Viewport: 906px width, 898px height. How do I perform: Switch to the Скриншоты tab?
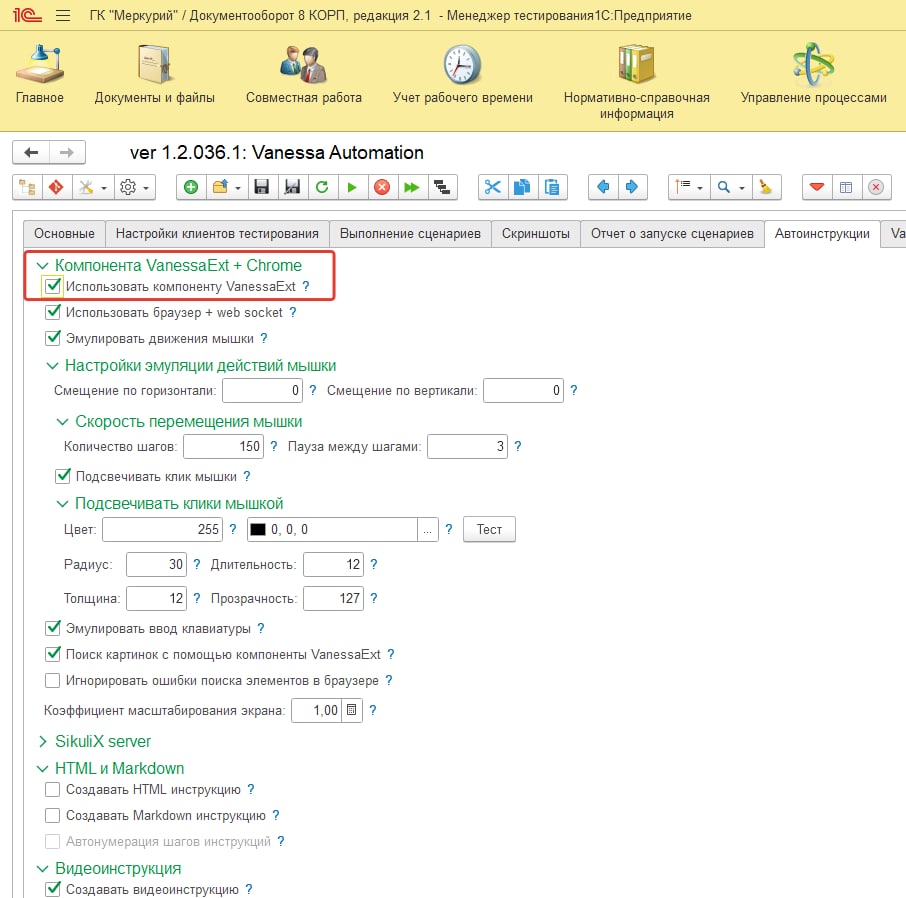click(536, 233)
